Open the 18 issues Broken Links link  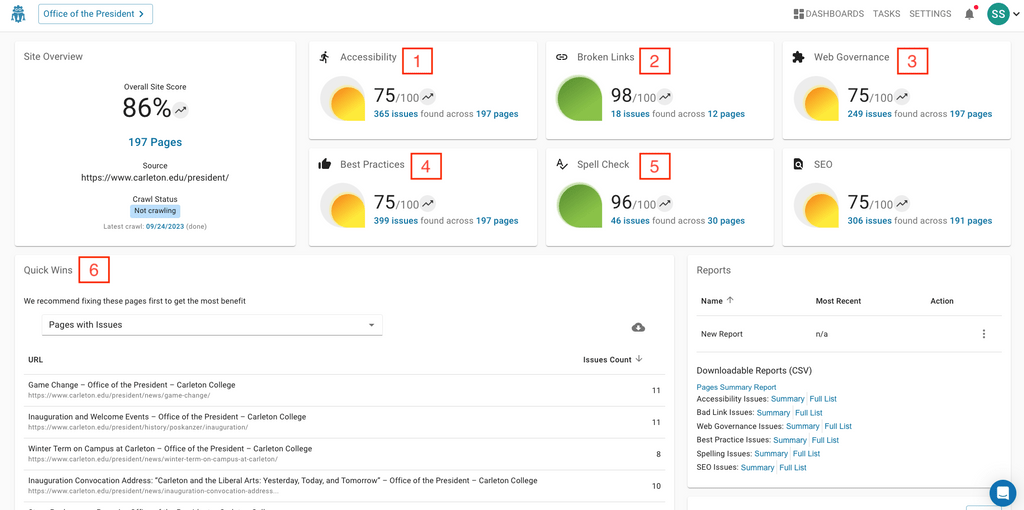pos(630,114)
